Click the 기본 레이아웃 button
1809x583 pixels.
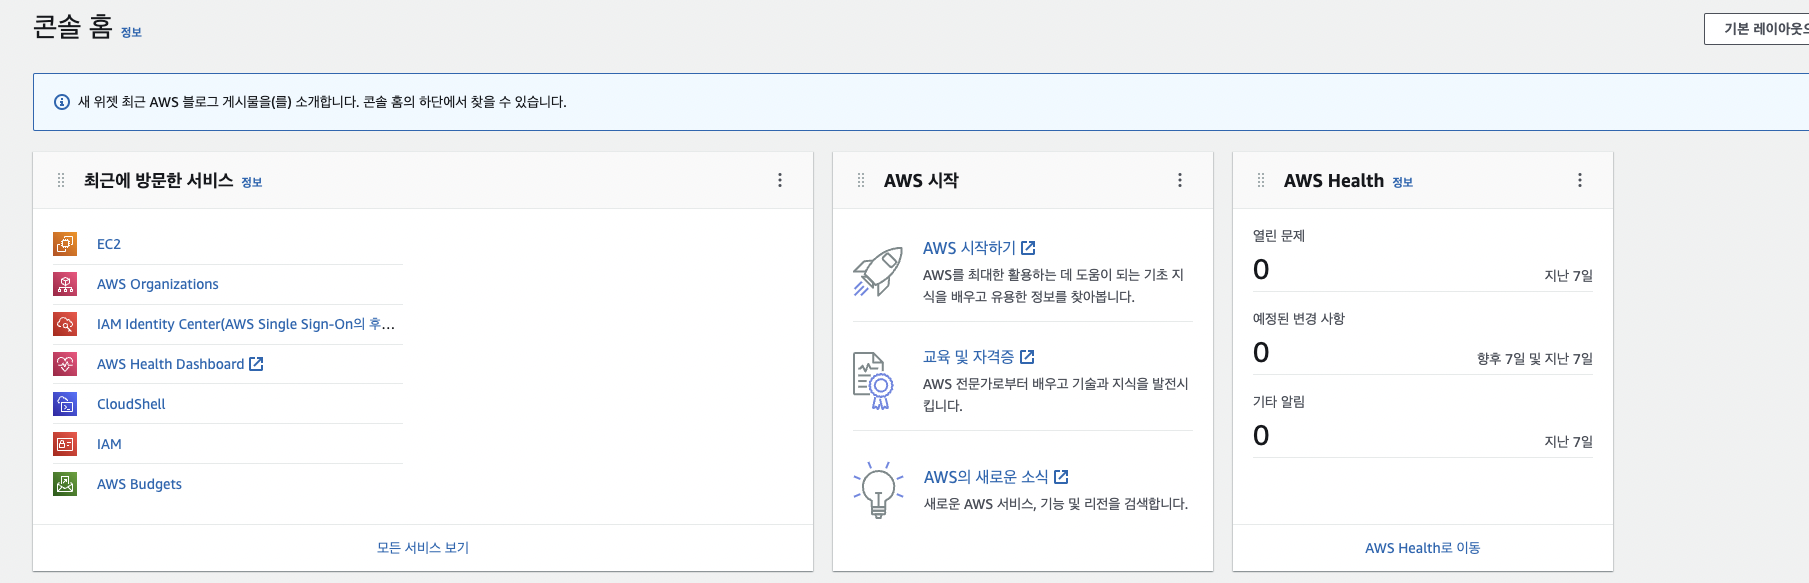coord(1757,29)
